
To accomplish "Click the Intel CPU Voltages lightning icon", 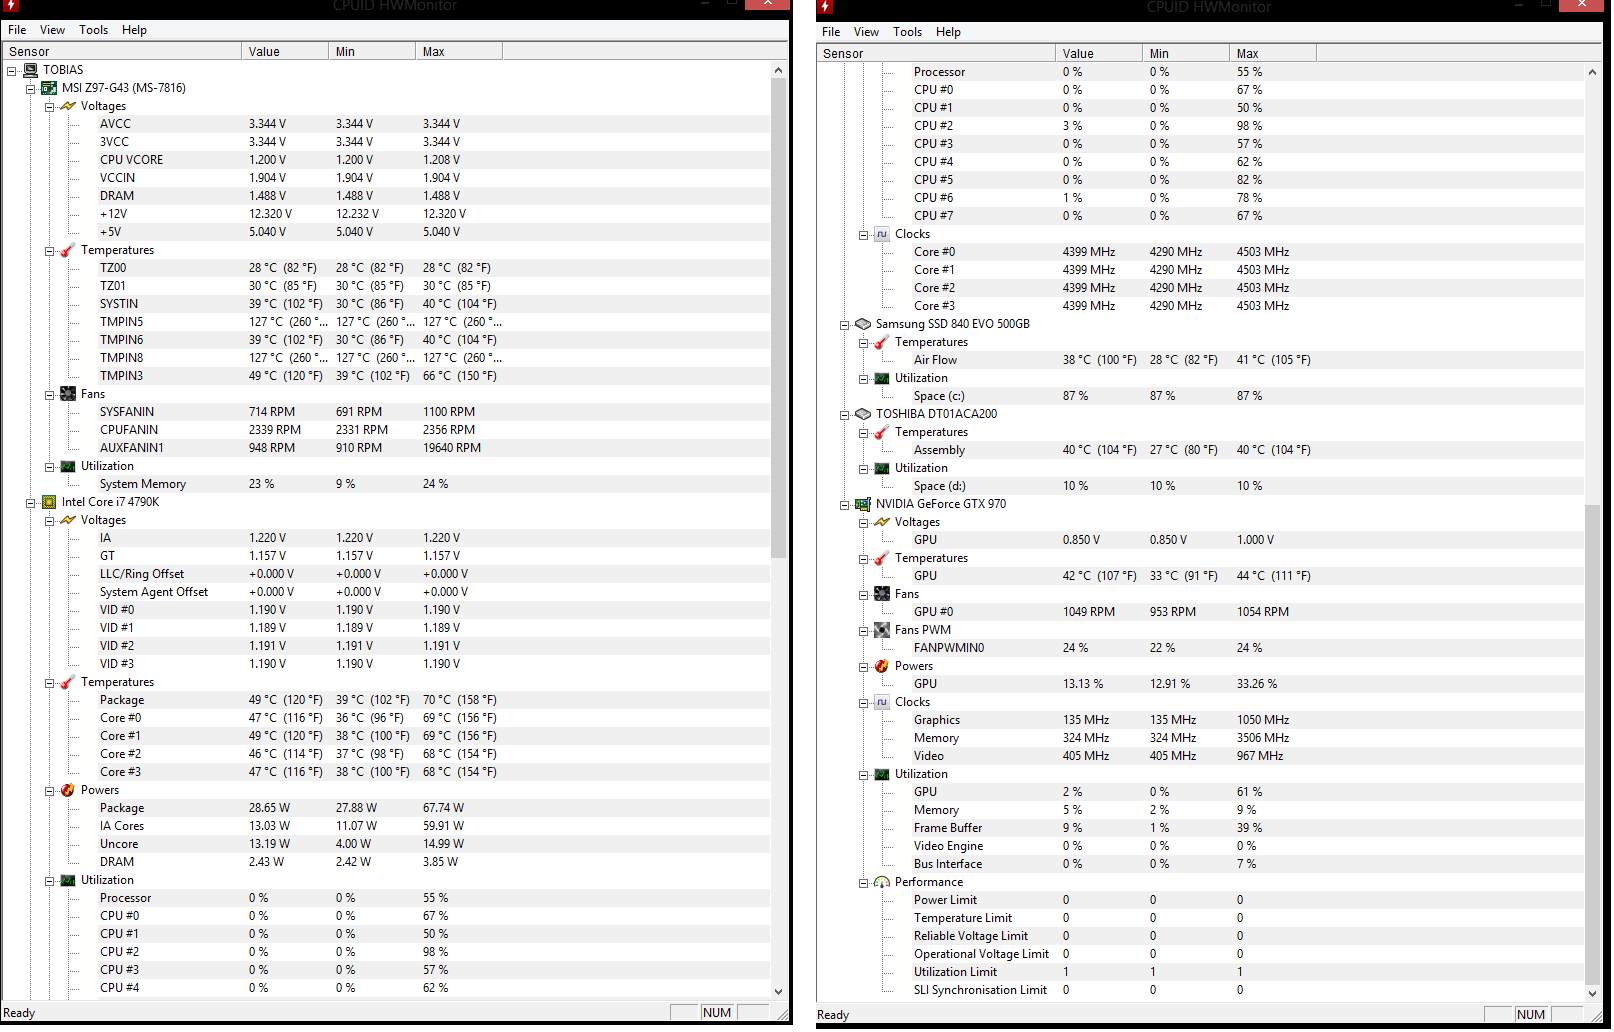I will 68,520.
